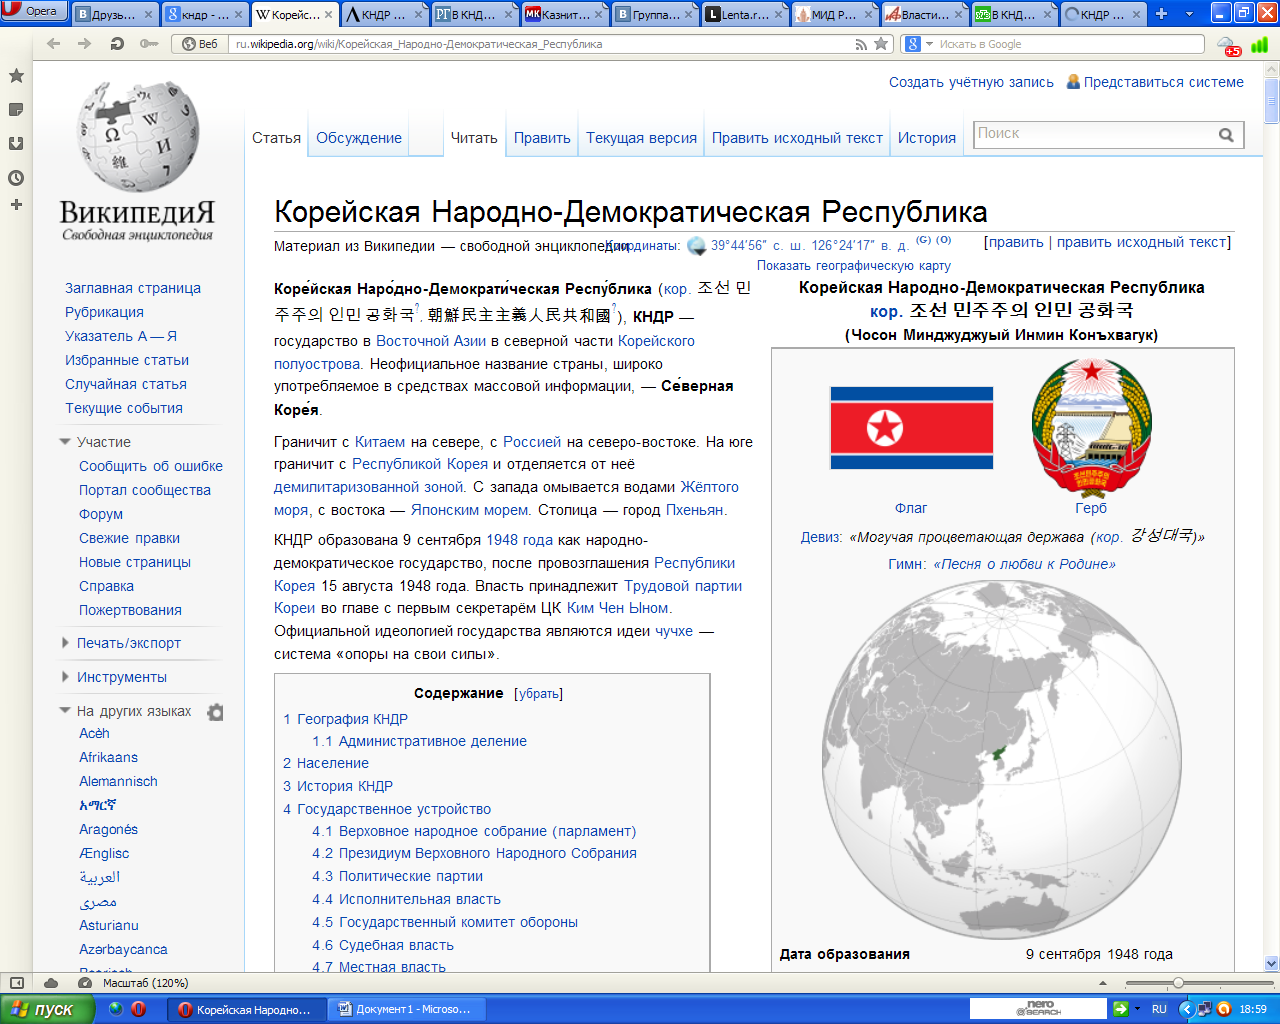Screen dimensions: 1280x1024
Task: Hide the table of contents via 'убрать'
Action: point(538,694)
